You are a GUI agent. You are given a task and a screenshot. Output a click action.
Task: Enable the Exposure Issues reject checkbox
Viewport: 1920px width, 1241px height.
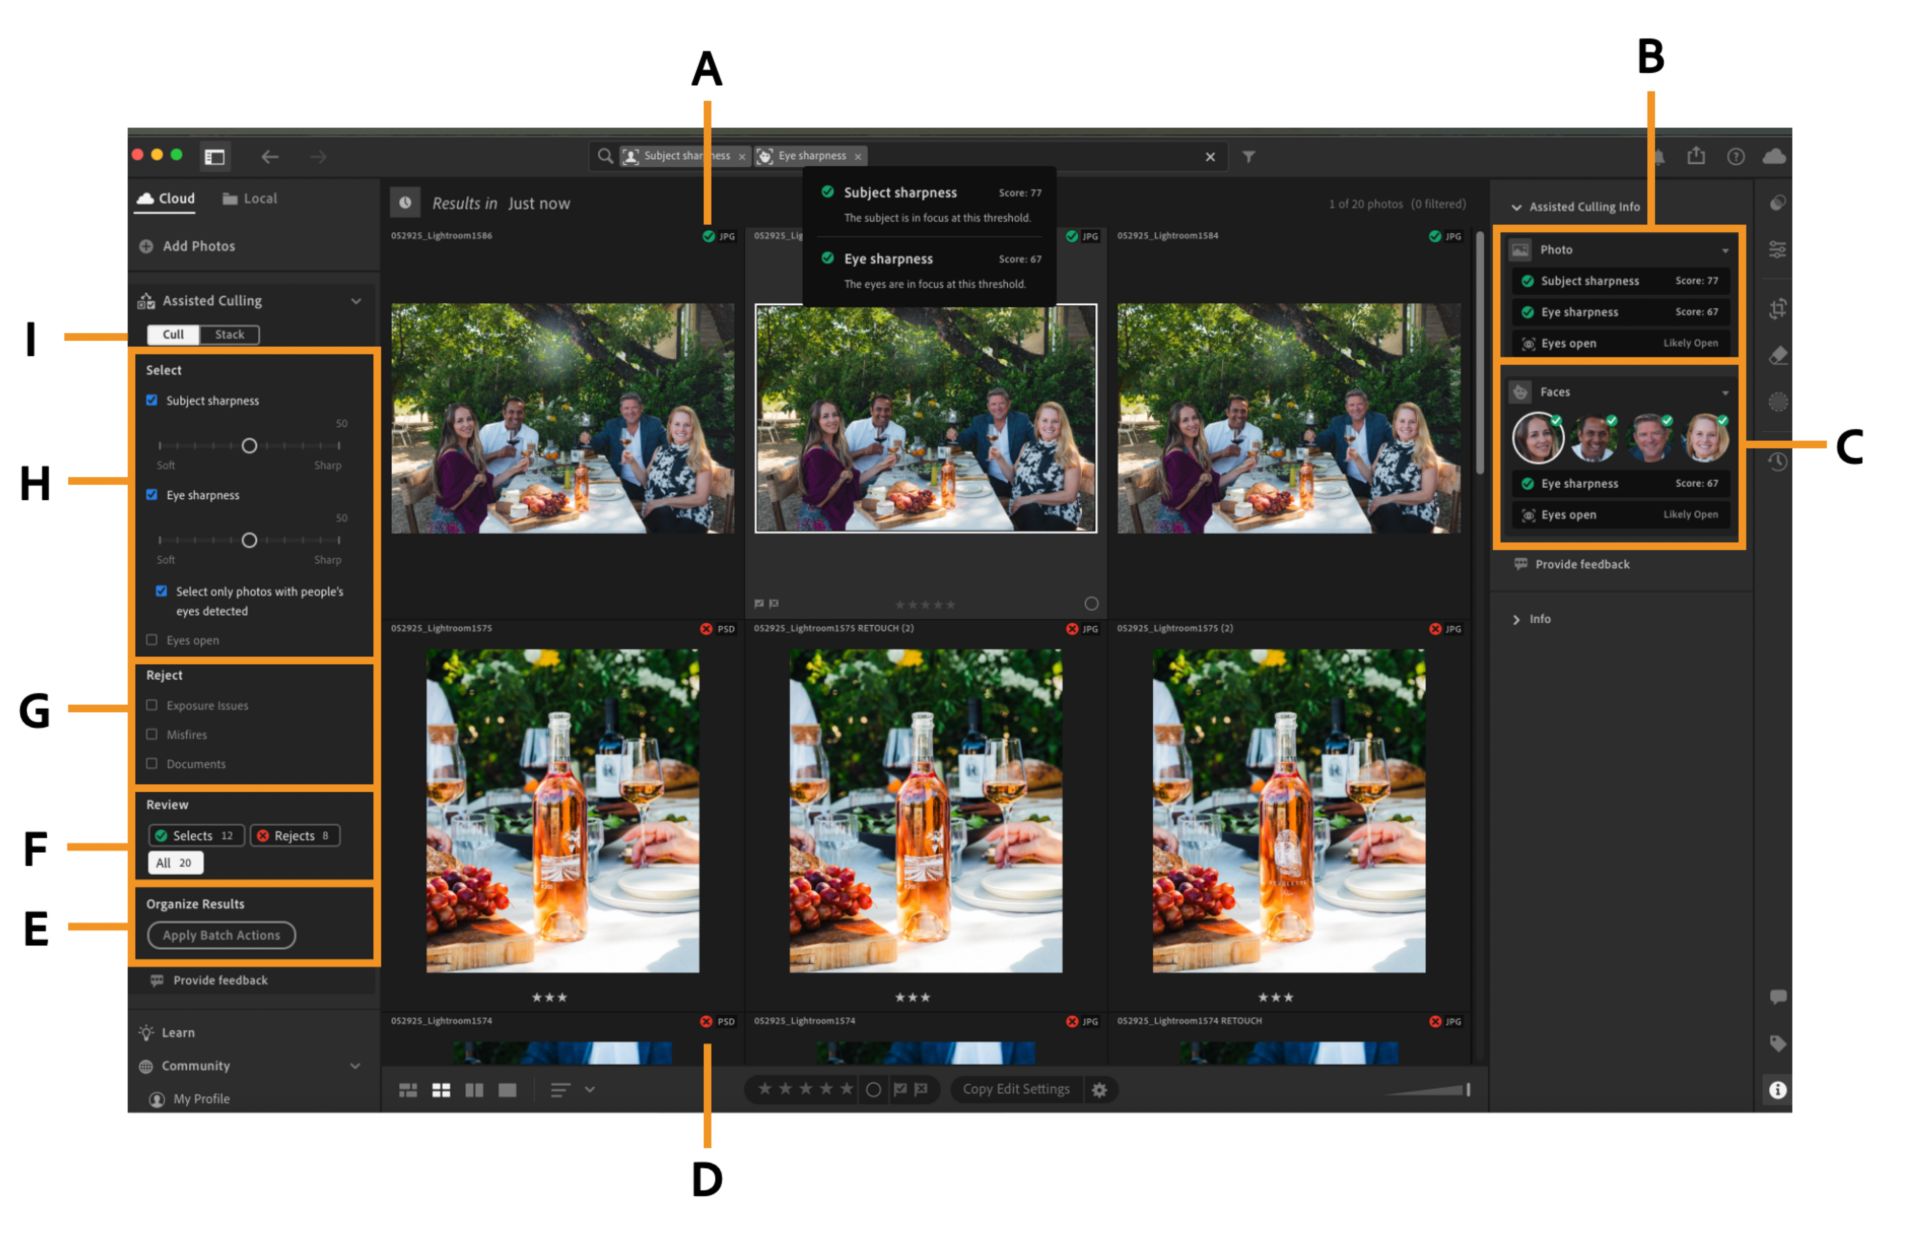[152, 705]
